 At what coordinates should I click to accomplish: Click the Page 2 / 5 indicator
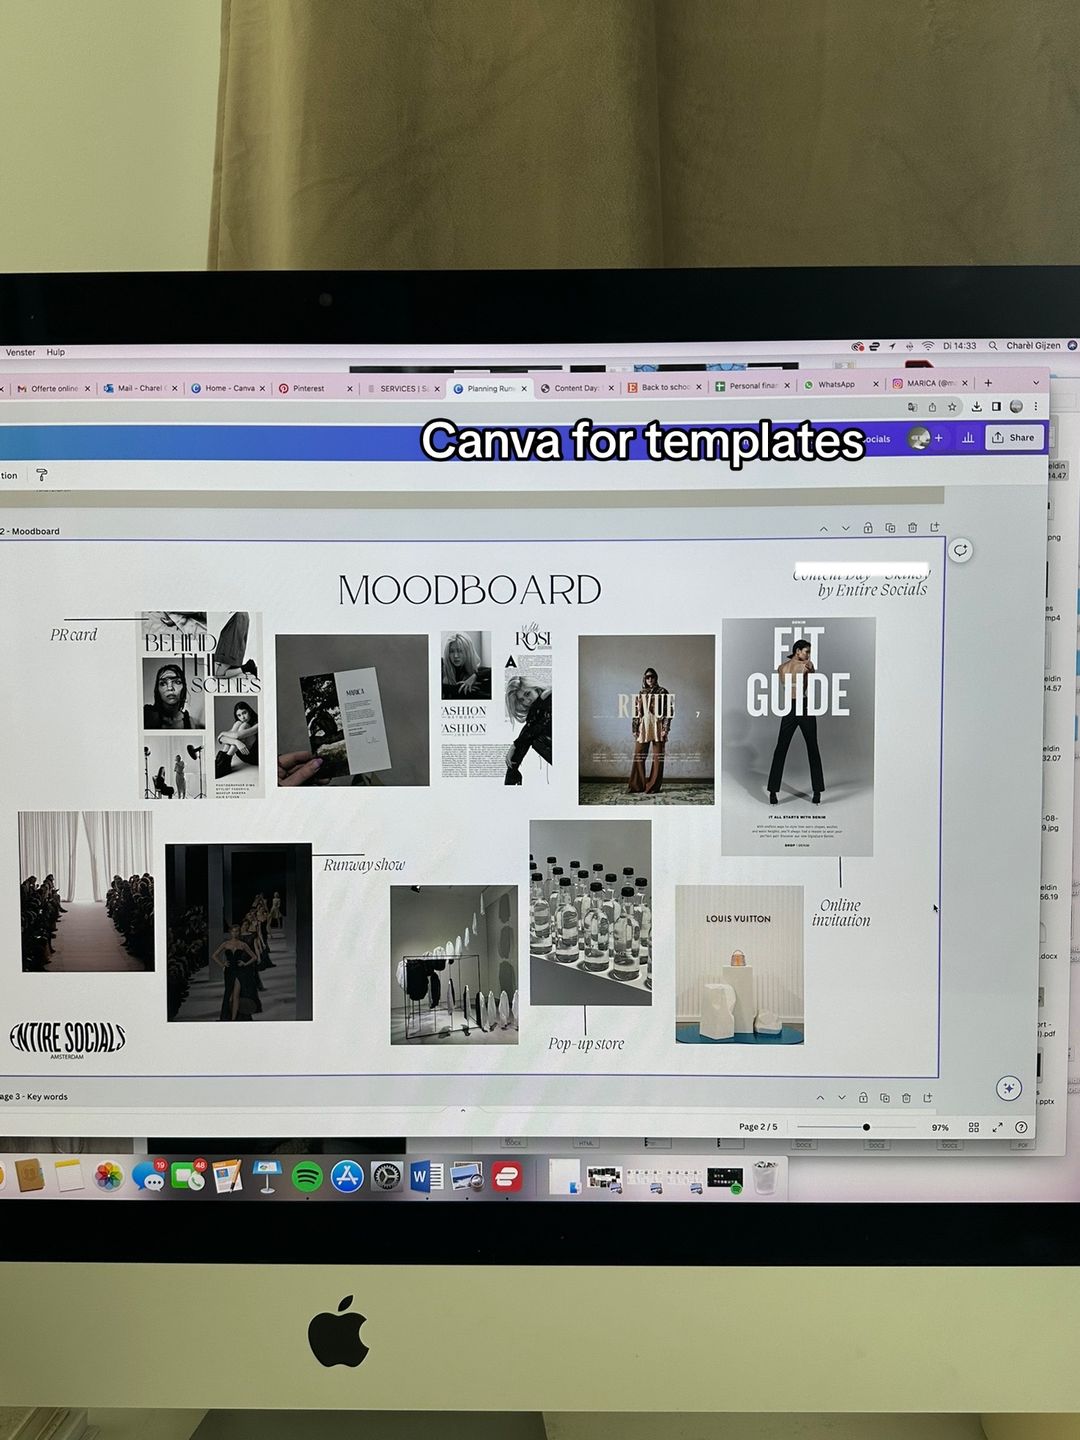(x=758, y=1126)
